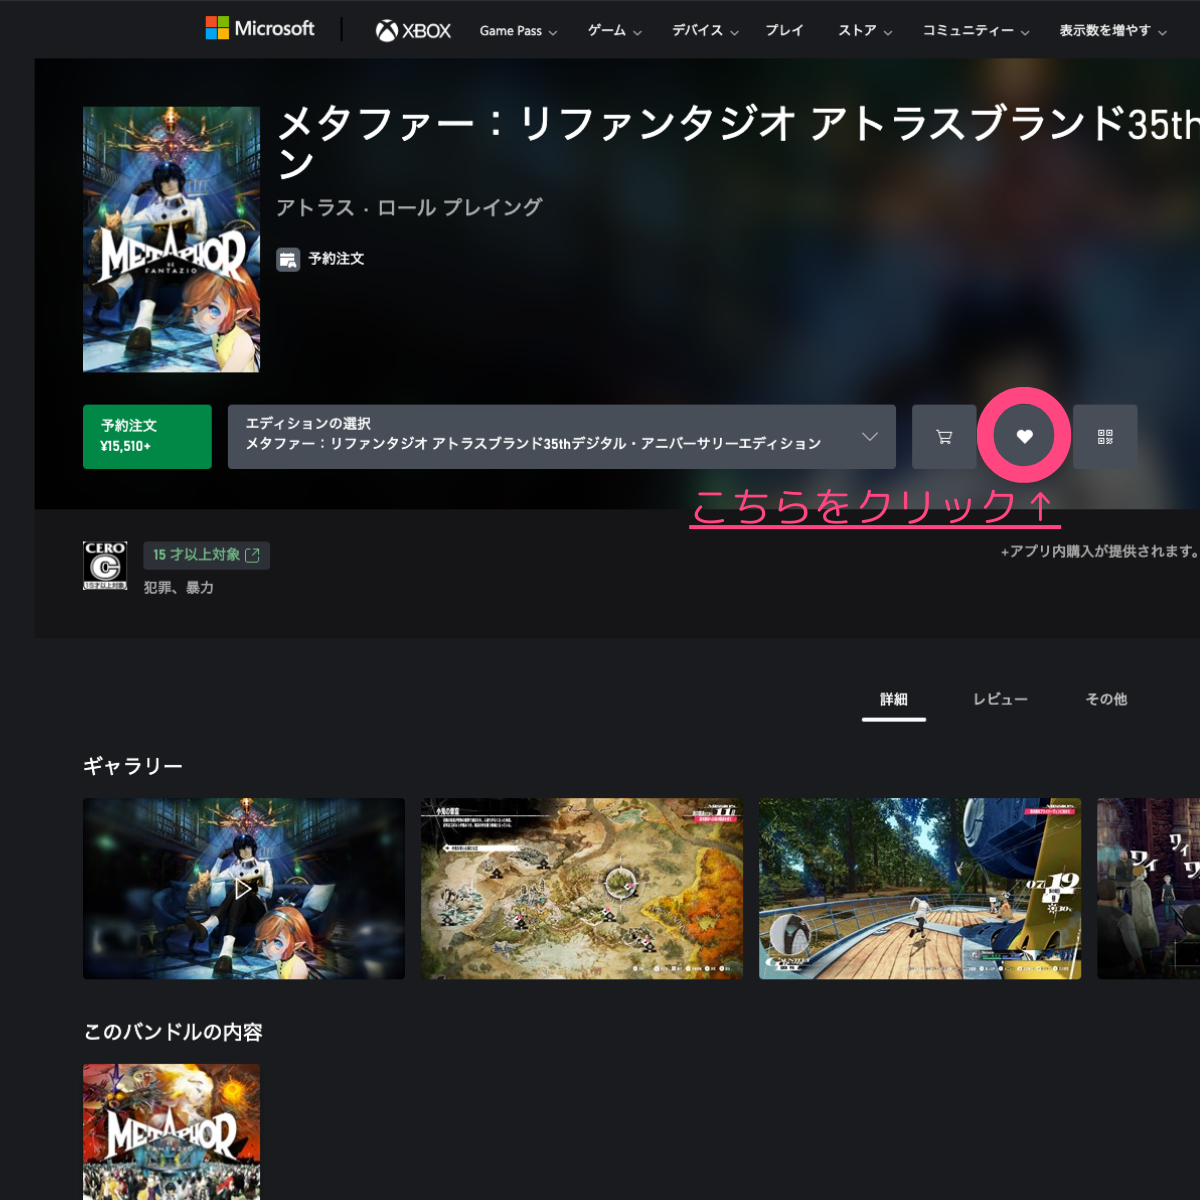Viewport: 1200px width, 1200px height.
Task: Click the heart wishlist icon
Action: [x=1024, y=437]
